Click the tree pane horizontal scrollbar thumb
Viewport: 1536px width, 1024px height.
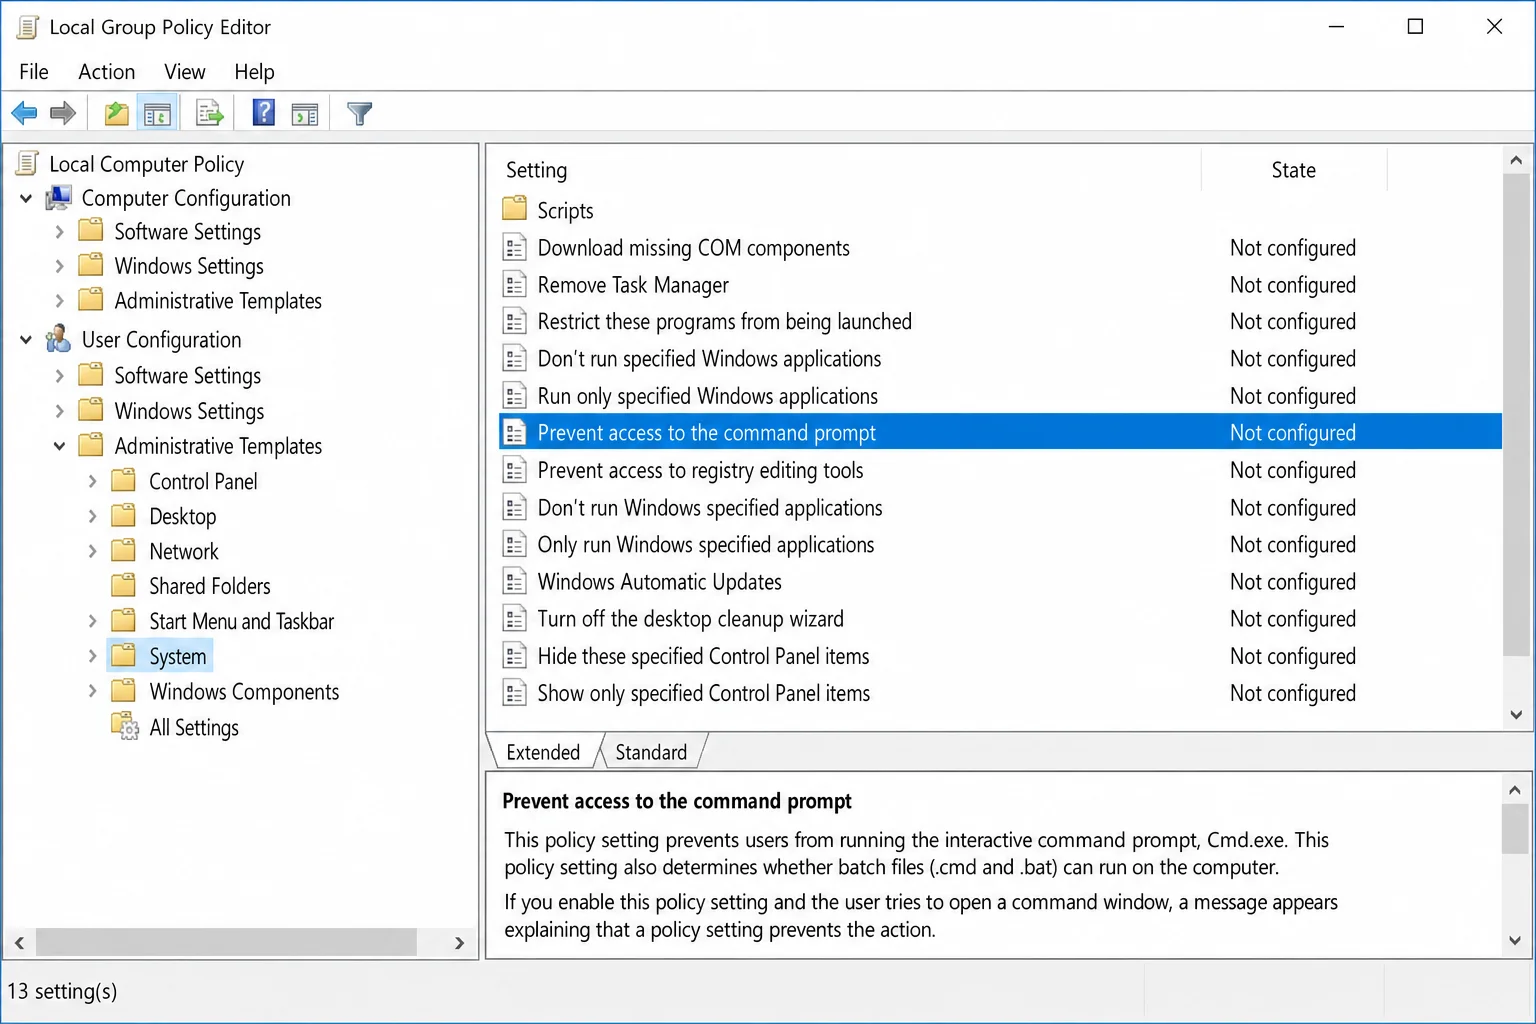[226, 942]
